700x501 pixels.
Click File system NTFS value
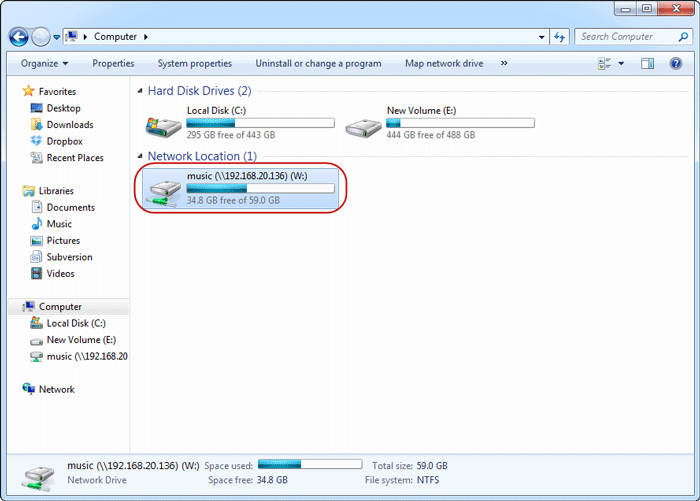coord(428,480)
